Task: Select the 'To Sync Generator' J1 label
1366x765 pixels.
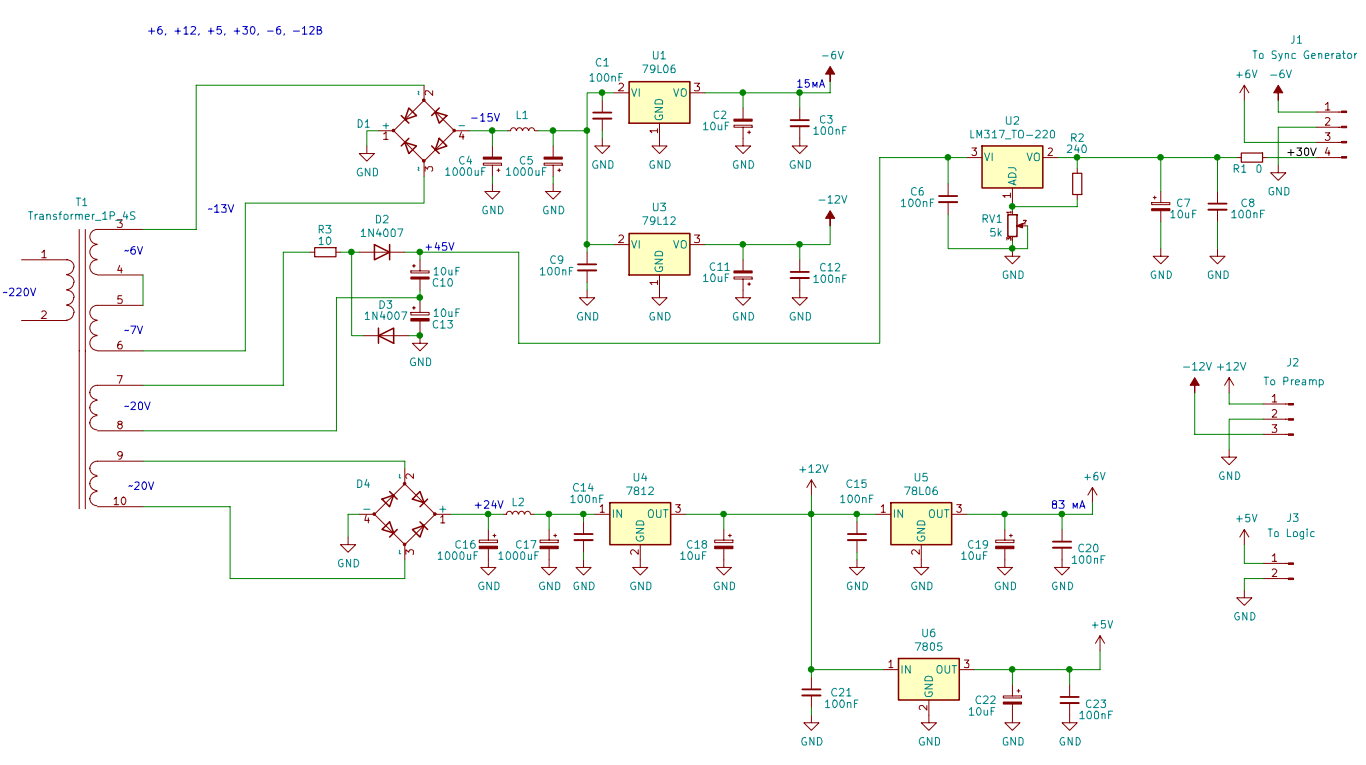Action: [x=1304, y=55]
